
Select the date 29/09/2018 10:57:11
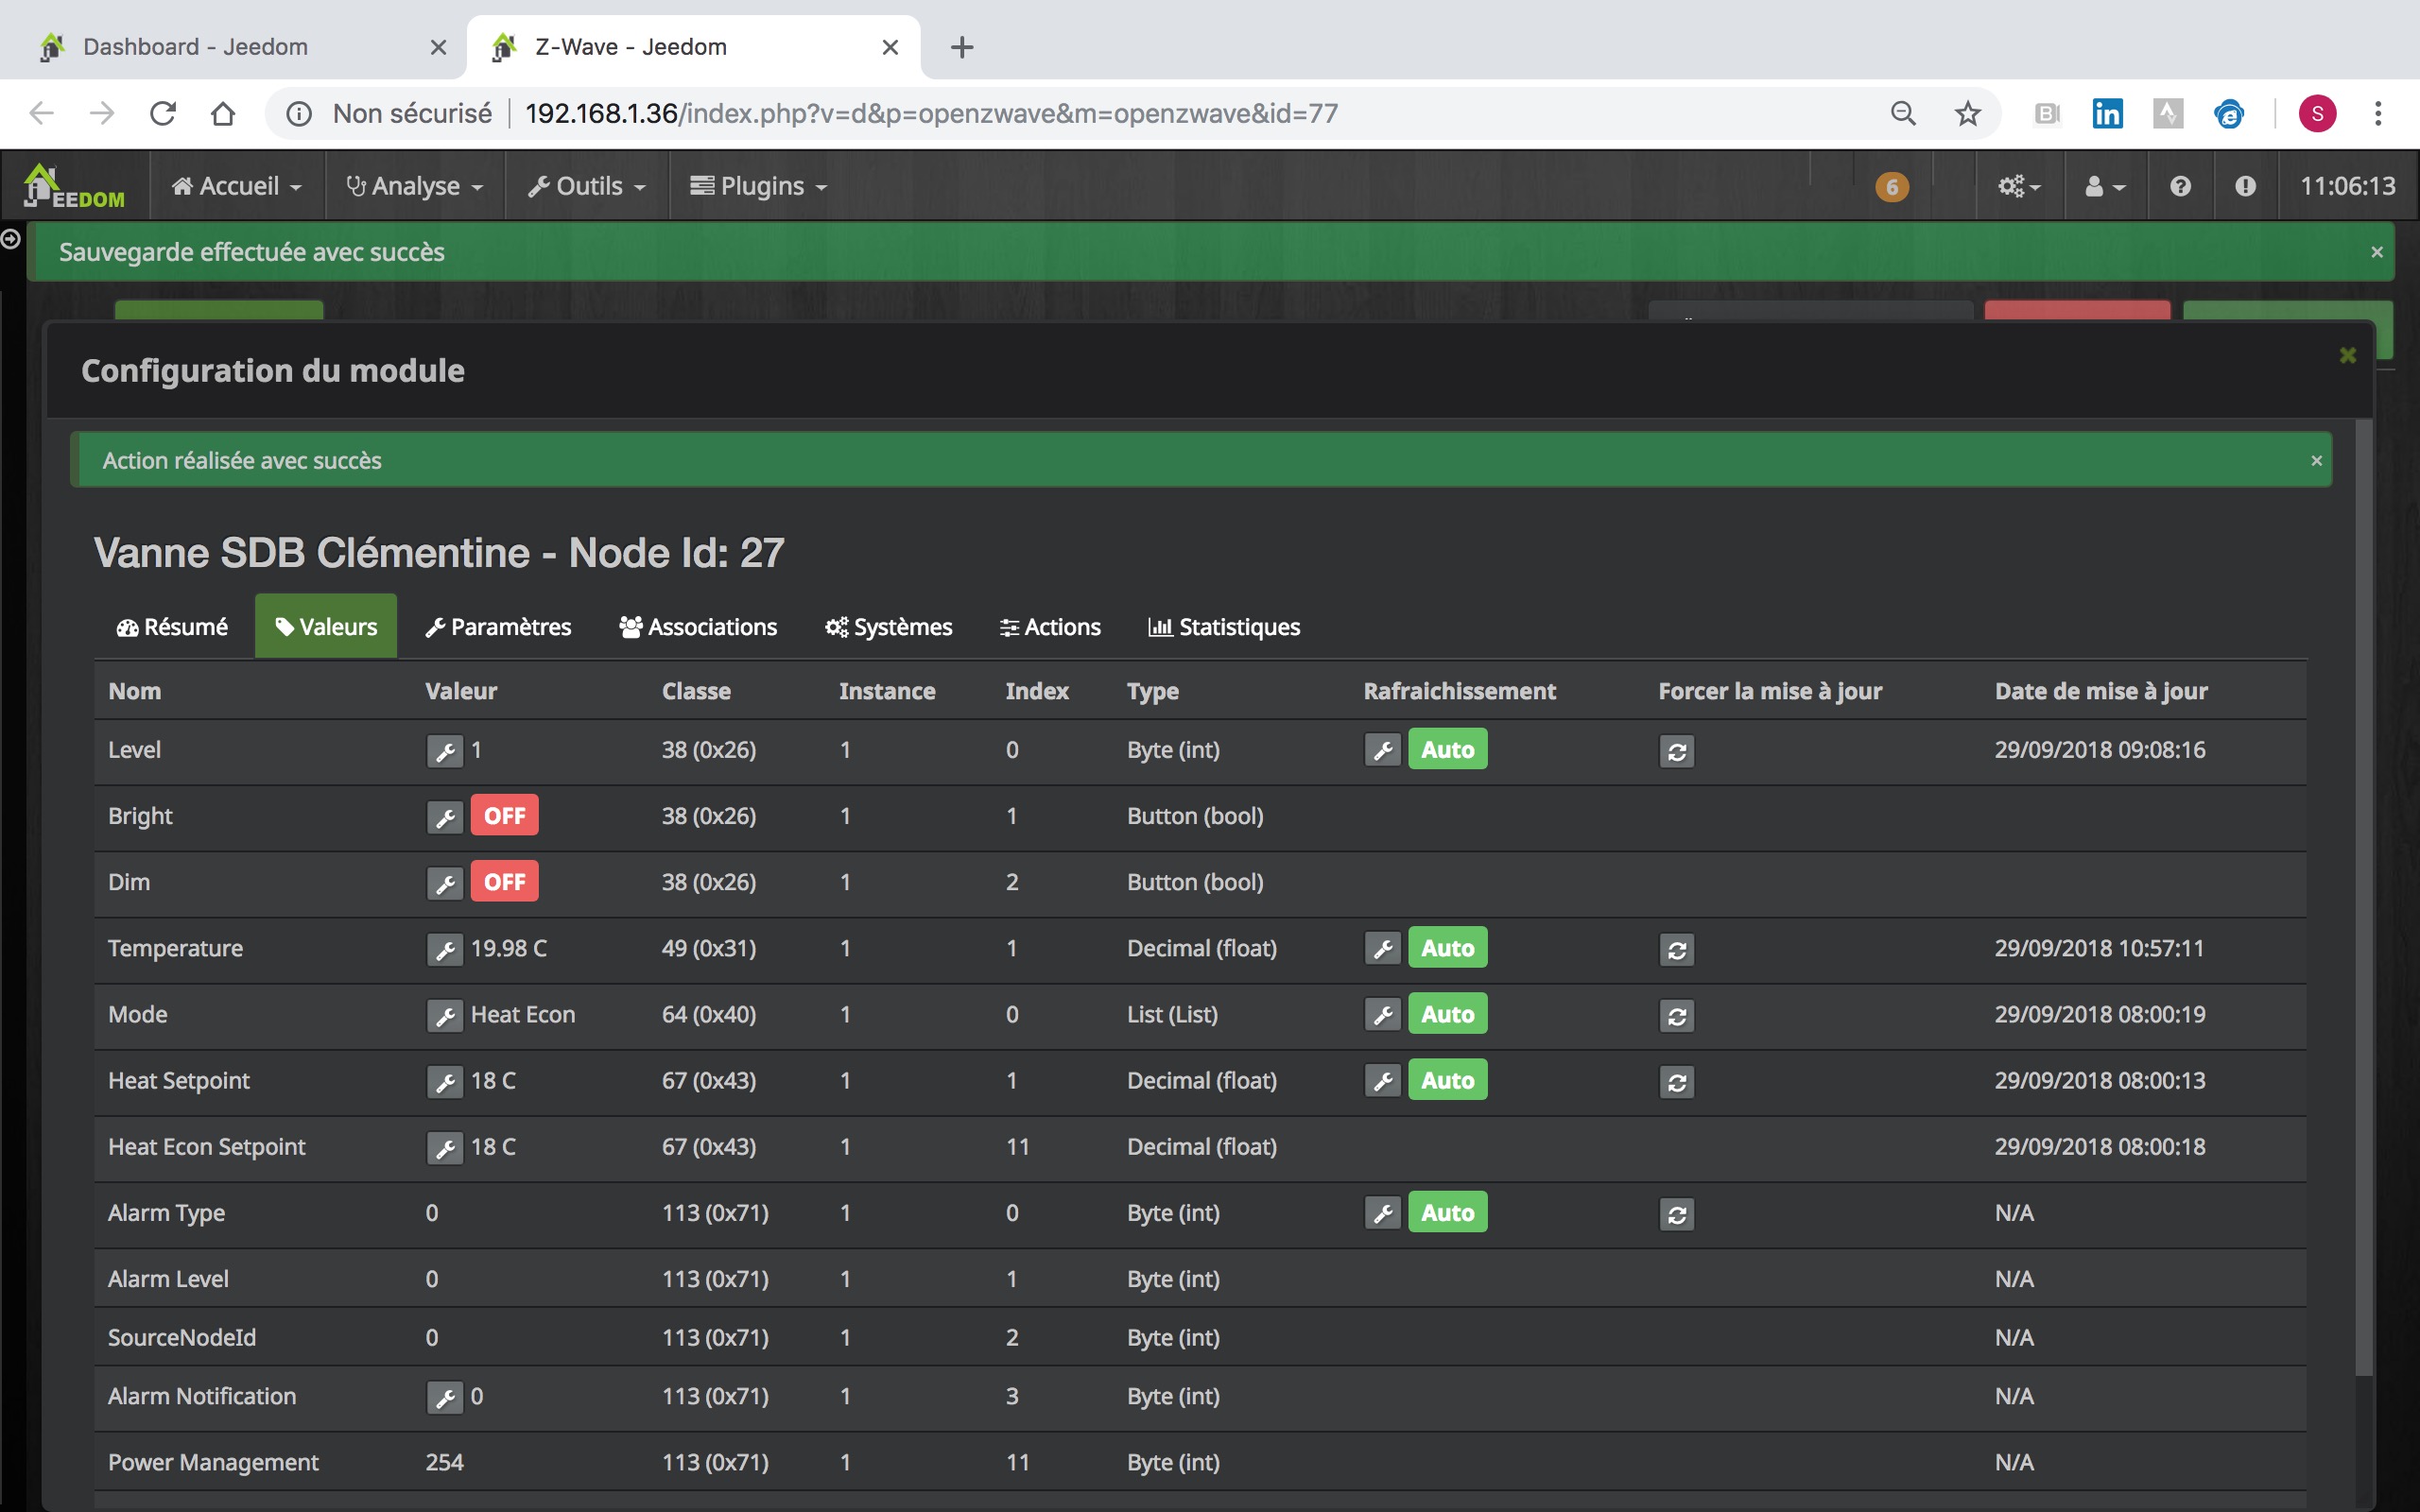tap(2099, 948)
